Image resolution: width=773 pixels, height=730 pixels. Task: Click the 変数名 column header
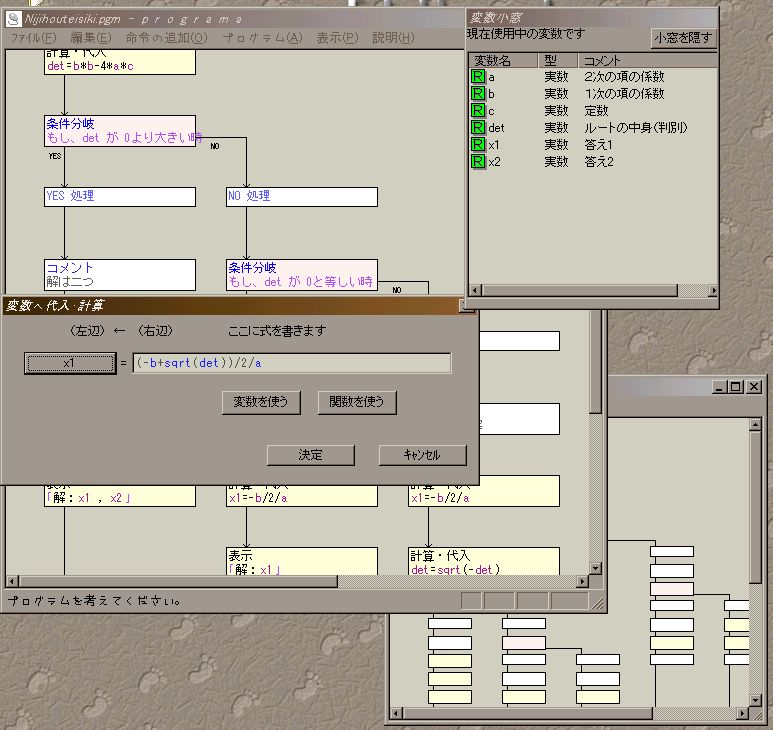503,61
